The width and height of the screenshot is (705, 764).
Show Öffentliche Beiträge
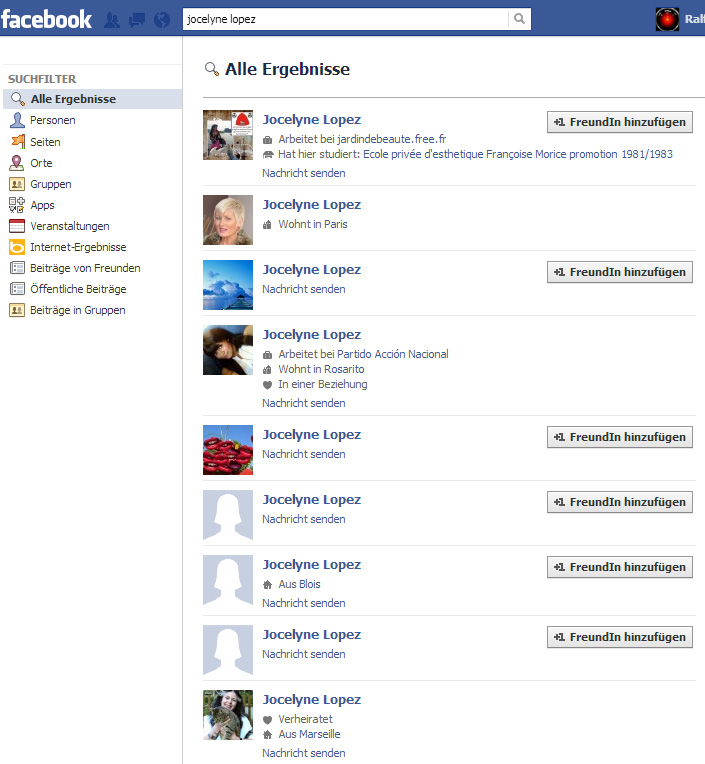point(78,289)
